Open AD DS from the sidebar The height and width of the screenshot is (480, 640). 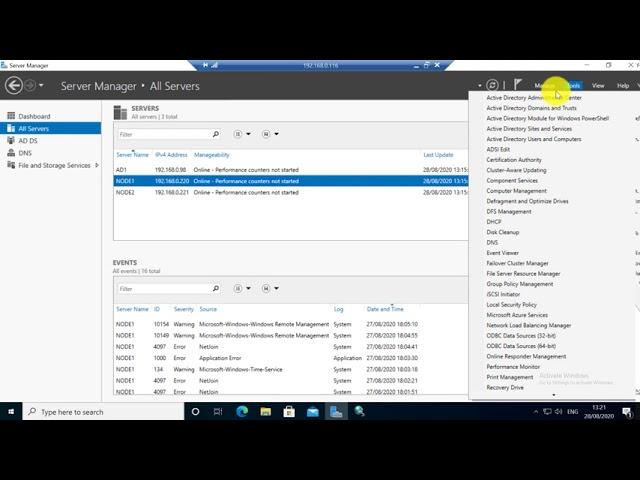pyautogui.click(x=28, y=141)
